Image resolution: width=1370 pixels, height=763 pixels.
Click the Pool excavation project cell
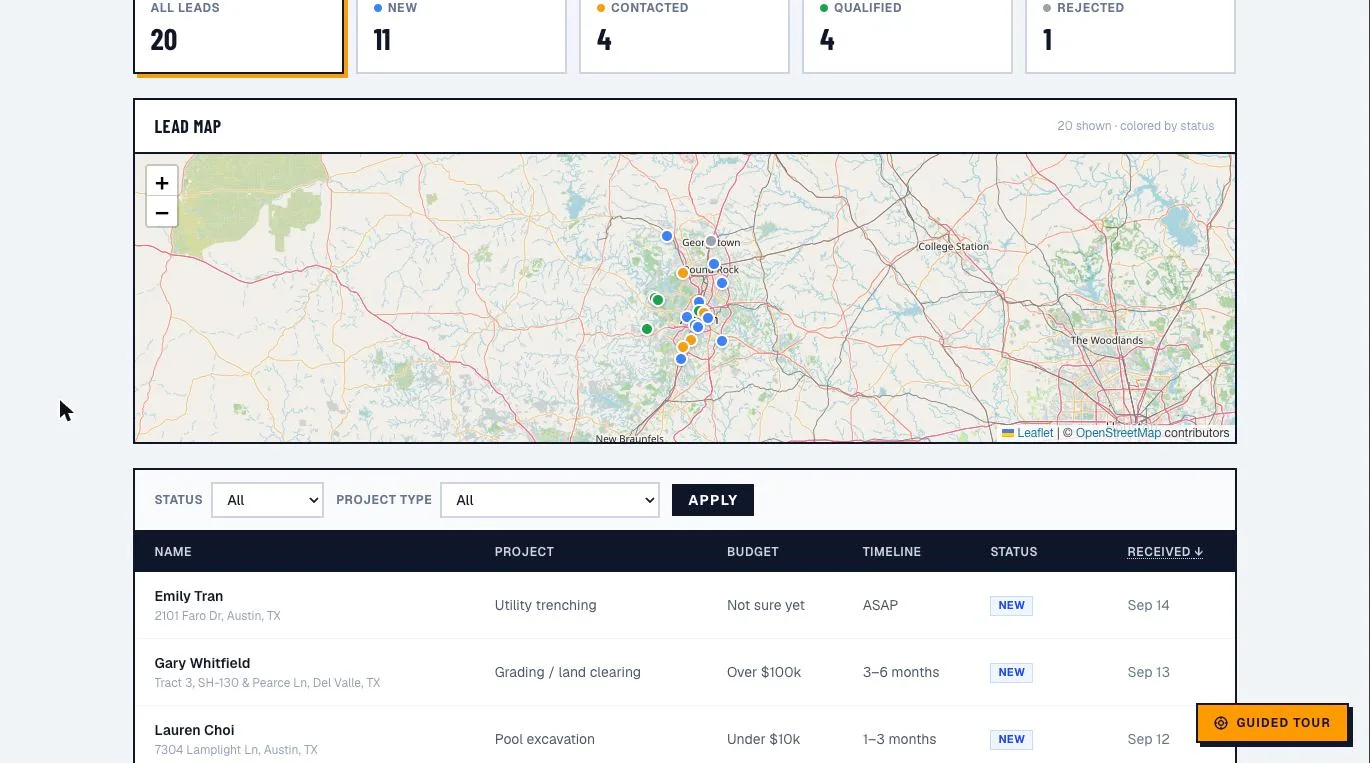coord(544,739)
